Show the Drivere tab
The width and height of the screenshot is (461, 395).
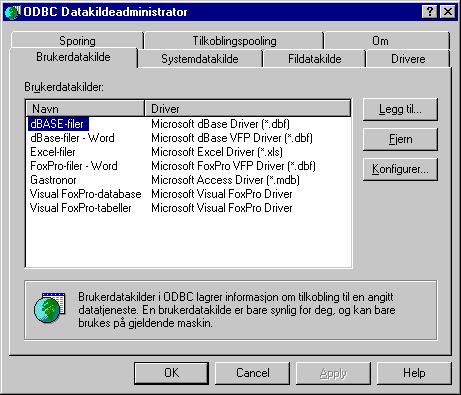pyautogui.click(x=408, y=59)
